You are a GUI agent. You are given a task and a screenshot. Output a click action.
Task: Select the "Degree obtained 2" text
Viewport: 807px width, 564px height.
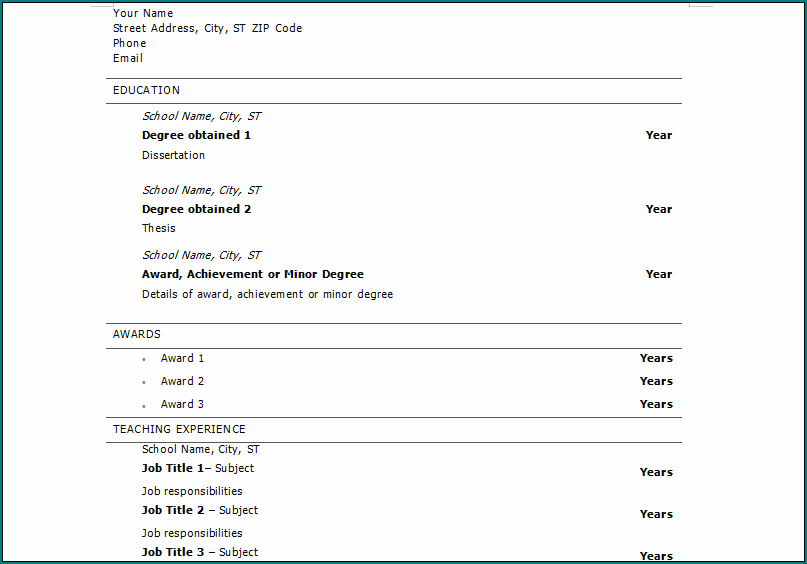point(197,209)
